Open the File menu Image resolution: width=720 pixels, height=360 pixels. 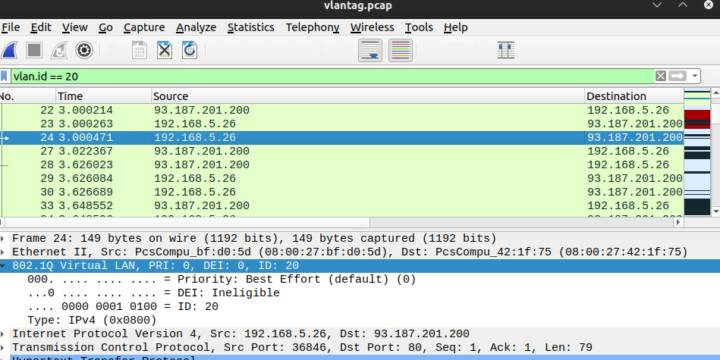10,28
